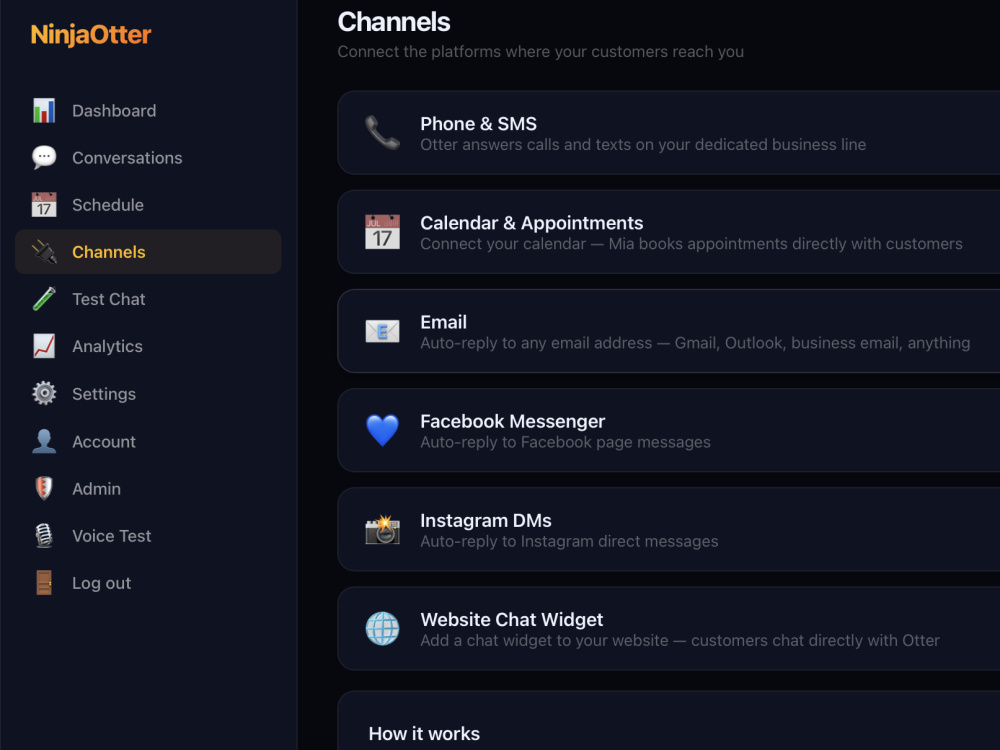Image resolution: width=1000 pixels, height=750 pixels.
Task: Click the Analytics chart icon
Action: pos(44,346)
